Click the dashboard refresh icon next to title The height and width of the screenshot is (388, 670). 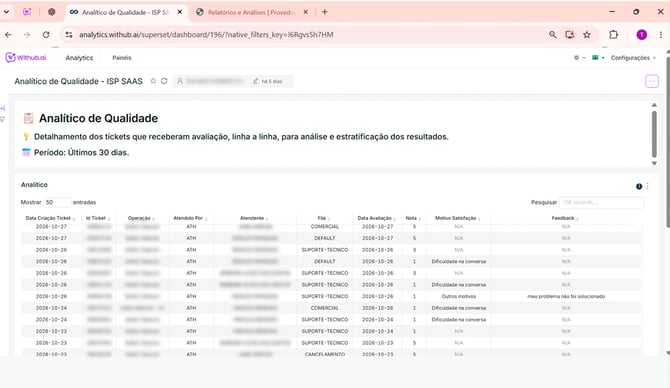(x=164, y=81)
